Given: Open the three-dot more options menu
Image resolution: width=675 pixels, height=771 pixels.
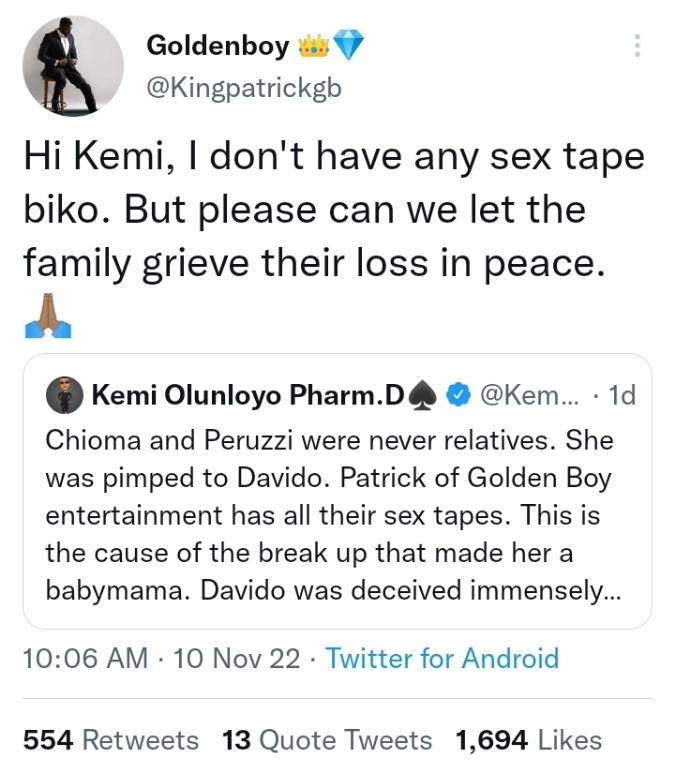Looking at the screenshot, I should [637, 45].
